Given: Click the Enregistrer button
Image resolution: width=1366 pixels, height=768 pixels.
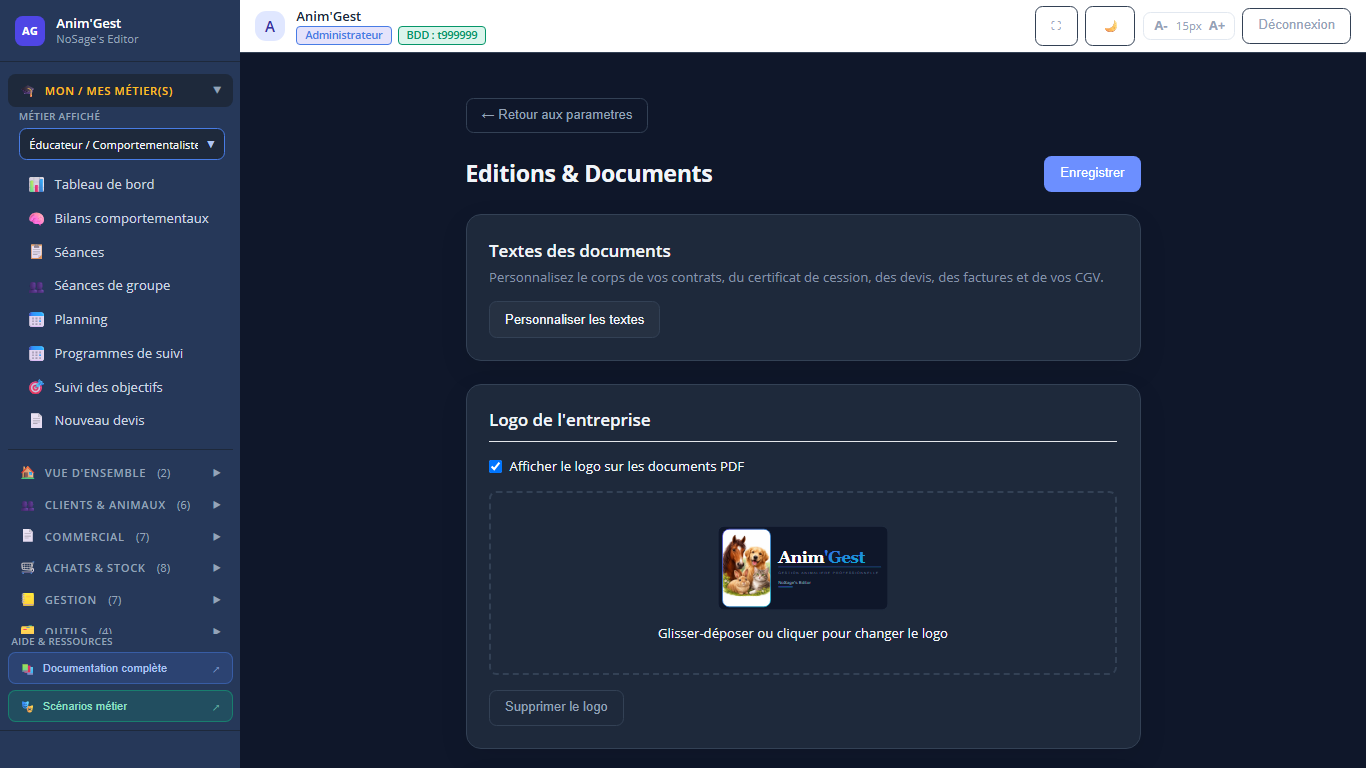Looking at the screenshot, I should pos(1092,174).
